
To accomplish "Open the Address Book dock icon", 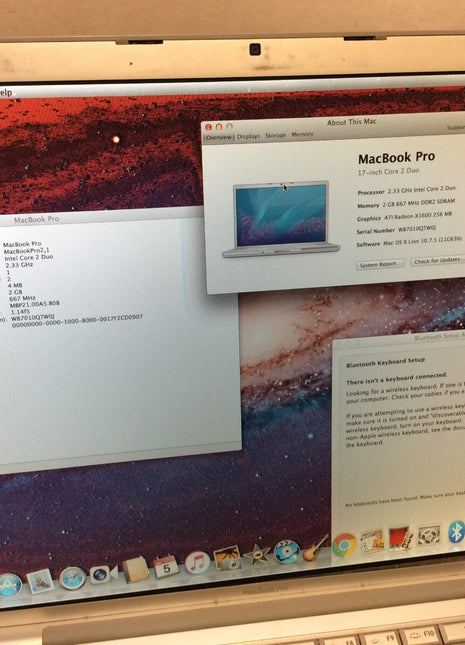I will coord(135,569).
